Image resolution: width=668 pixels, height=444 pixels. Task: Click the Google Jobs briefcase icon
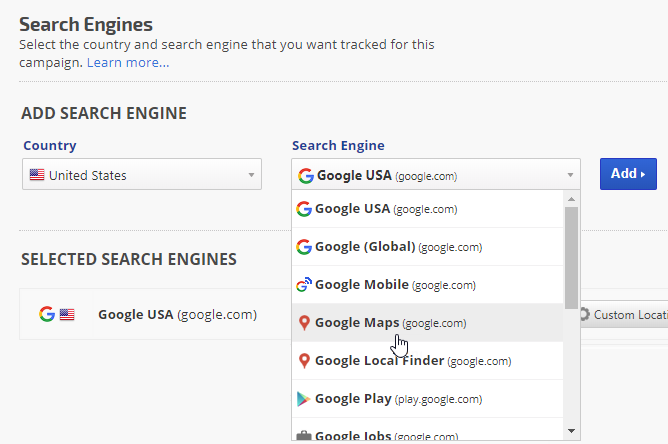[x=304, y=436]
